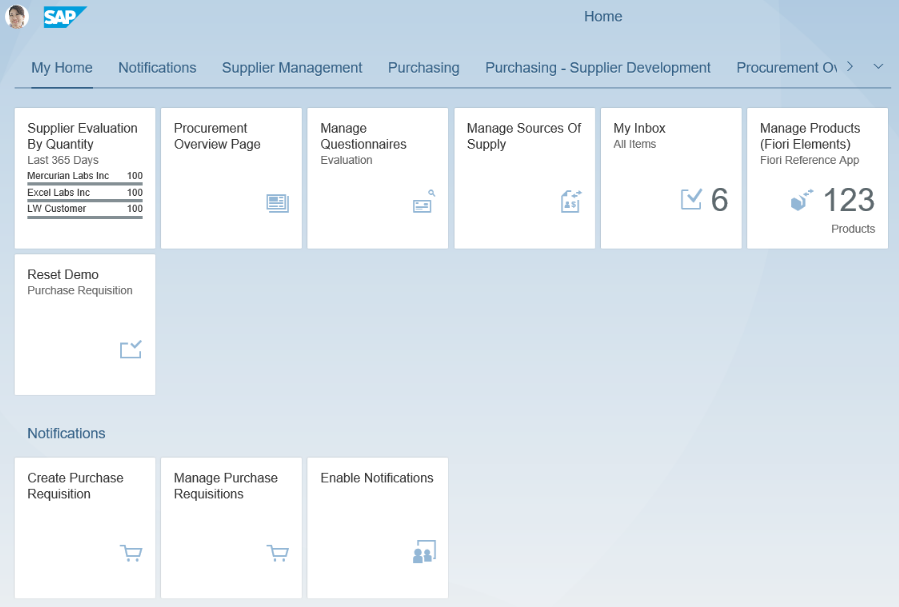Click the Reset Demo tile icon
Viewport: 899px width, 607px height.
(x=131, y=349)
